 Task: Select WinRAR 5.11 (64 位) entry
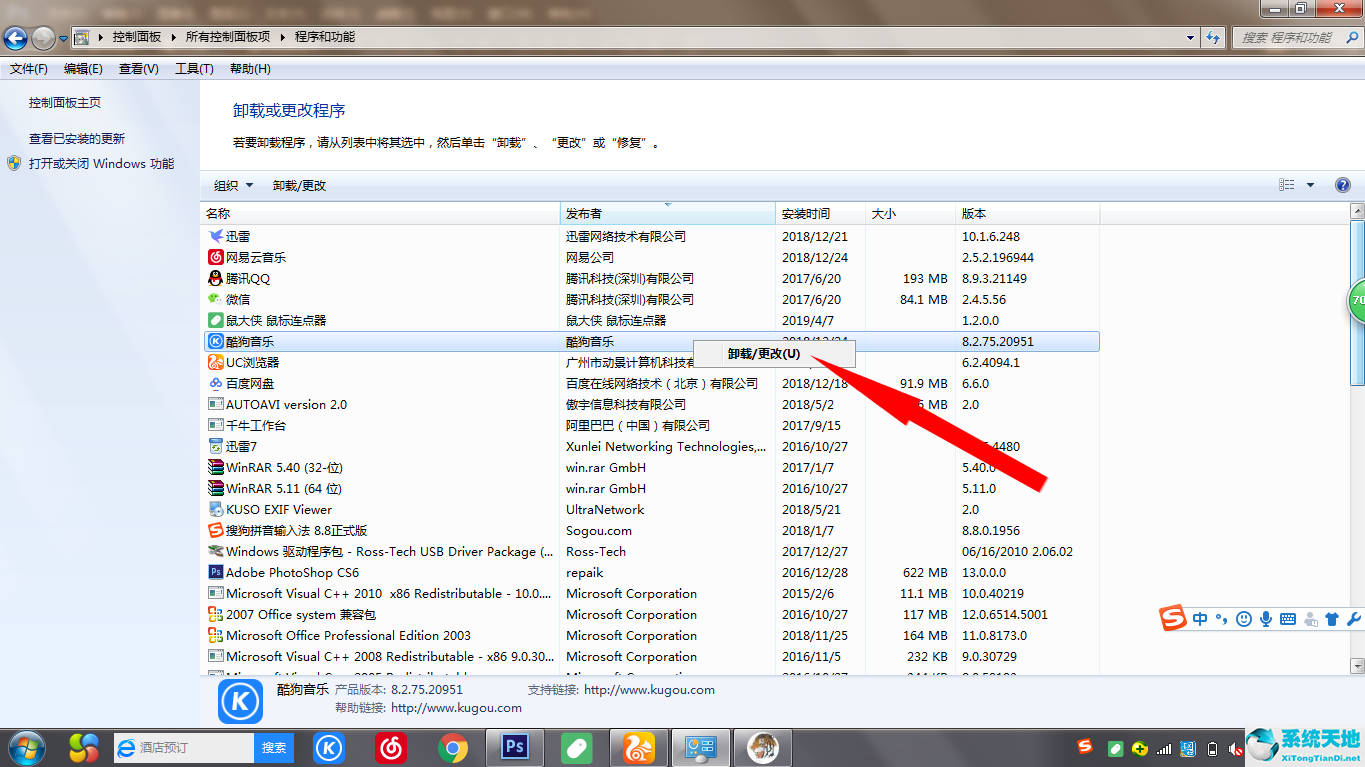652,488
